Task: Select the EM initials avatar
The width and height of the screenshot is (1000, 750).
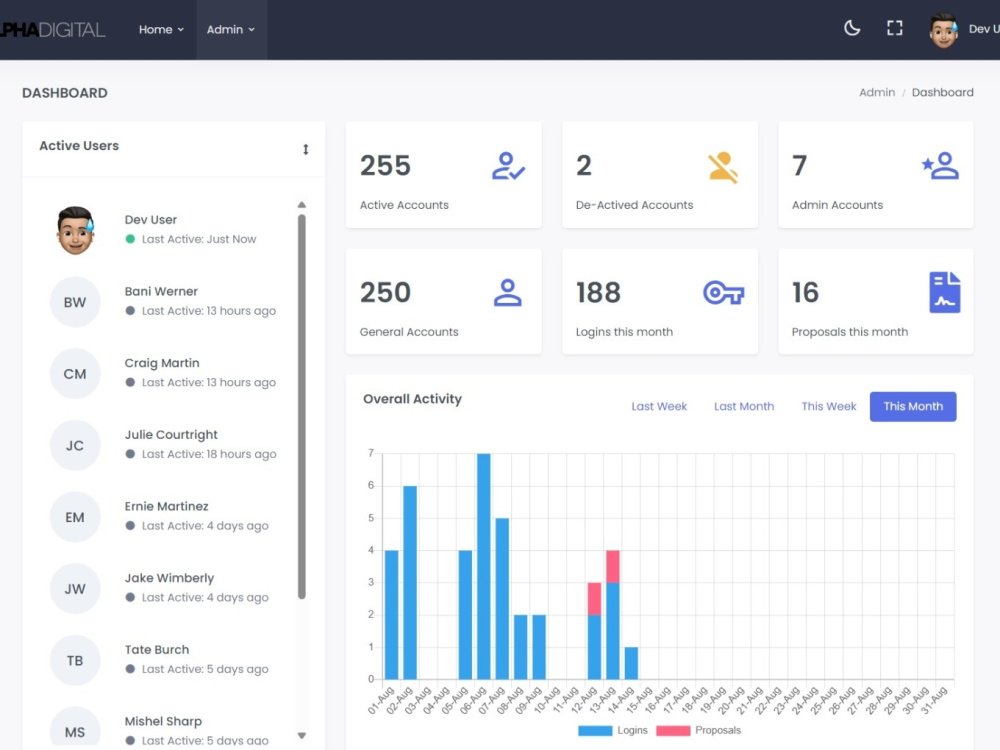Action: [x=75, y=517]
